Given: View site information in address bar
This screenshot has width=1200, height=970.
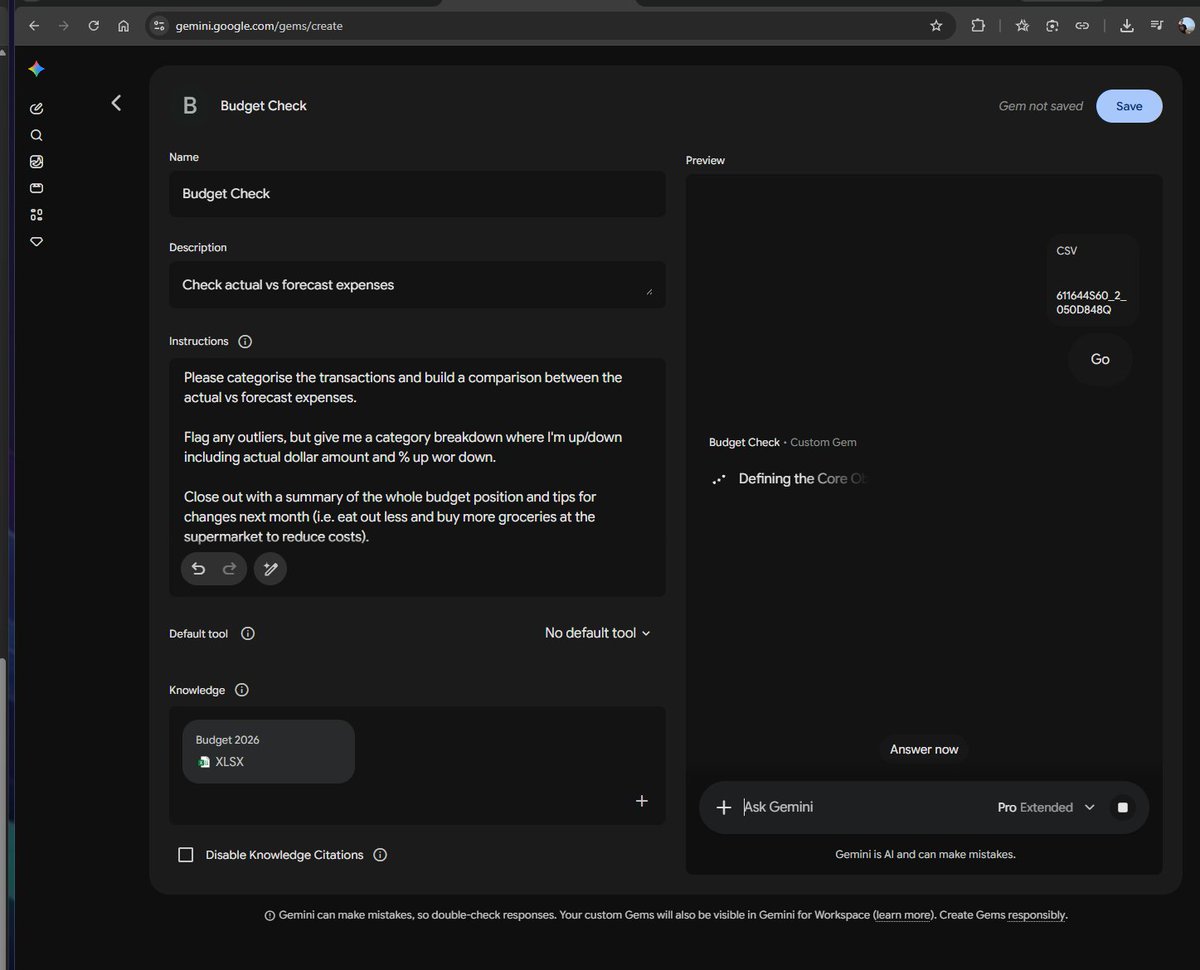Looking at the screenshot, I should 159,26.
